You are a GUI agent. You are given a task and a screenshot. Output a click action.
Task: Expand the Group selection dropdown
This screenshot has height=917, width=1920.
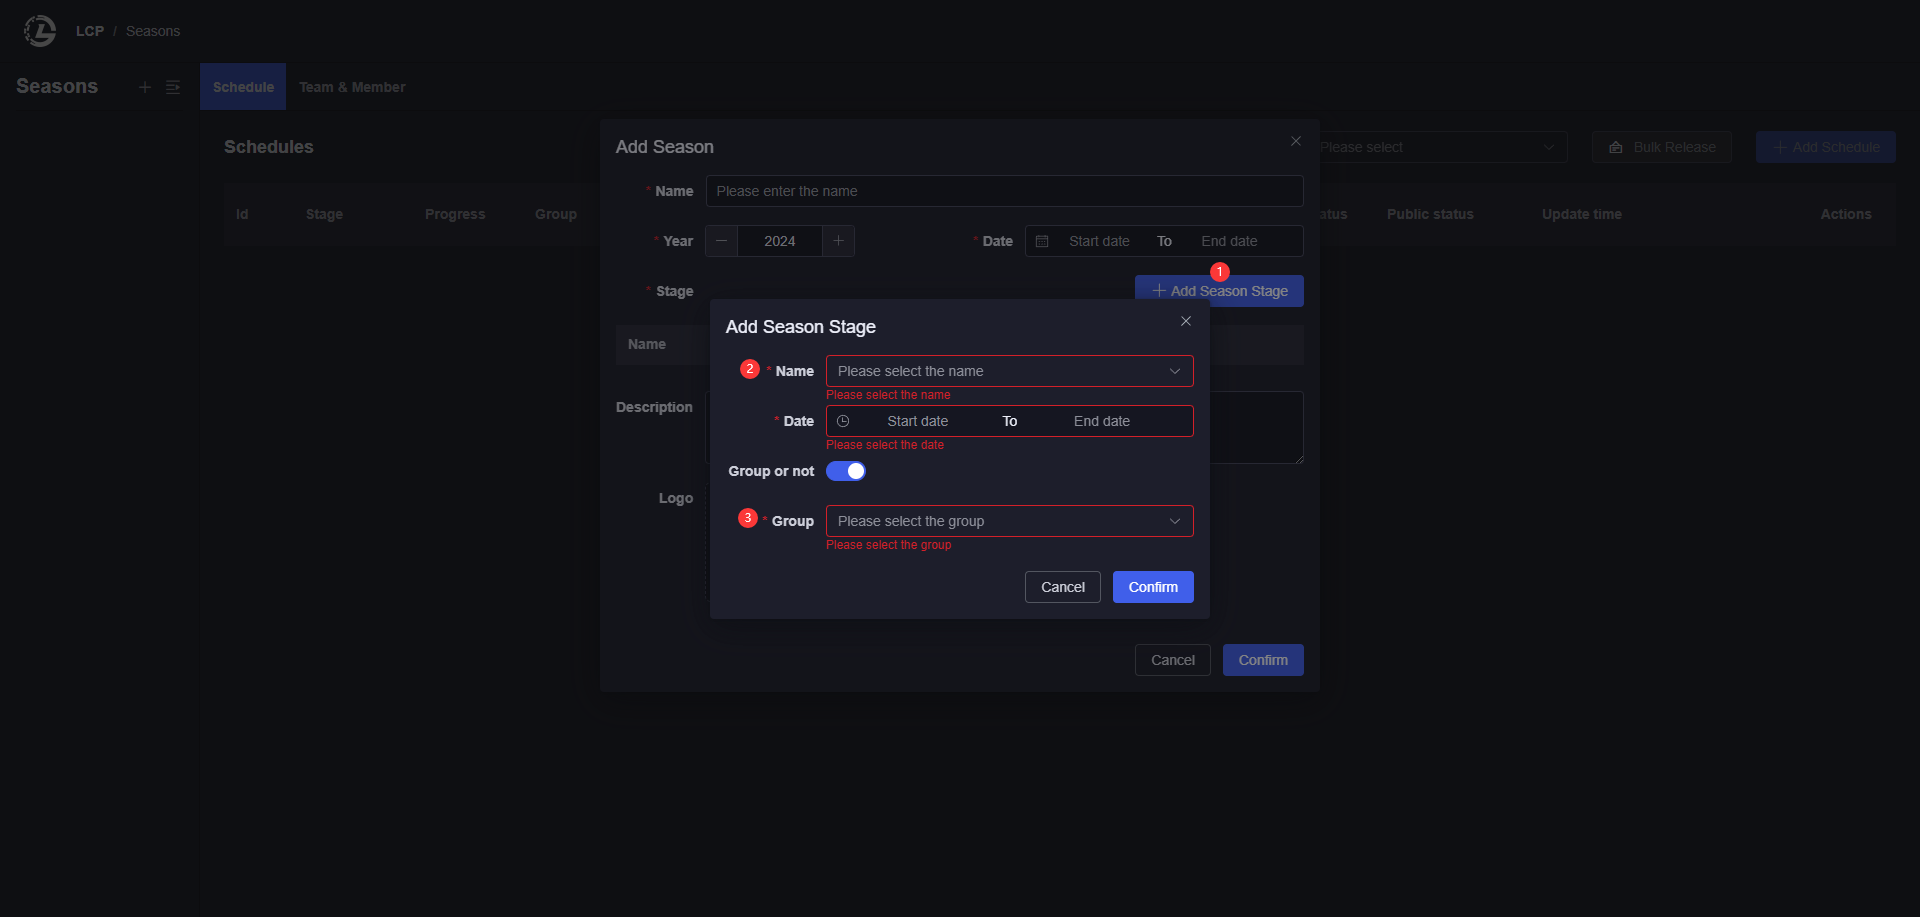coord(1009,521)
